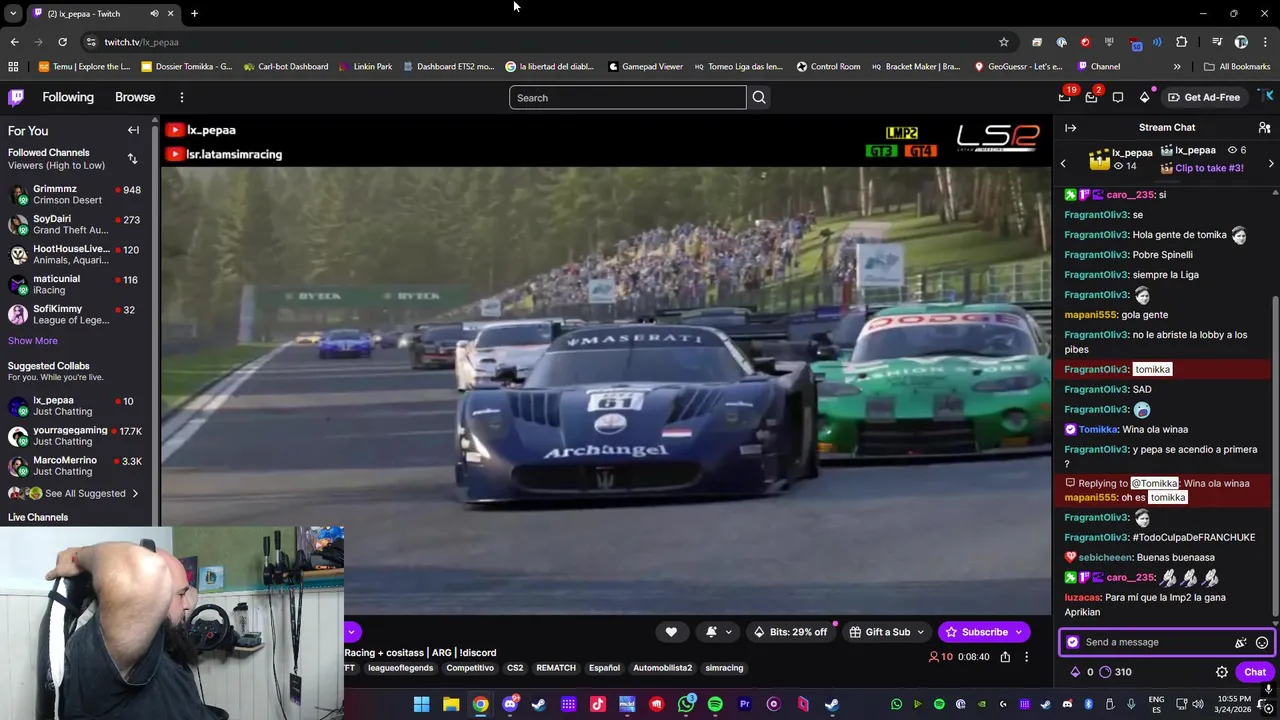Collapse the For You sidebar

click(133, 130)
